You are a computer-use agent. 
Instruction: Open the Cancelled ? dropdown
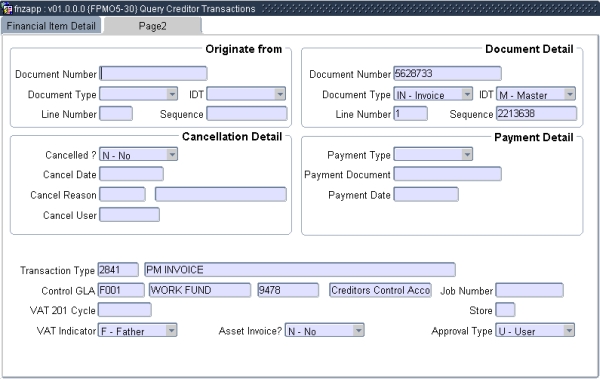pos(172,154)
